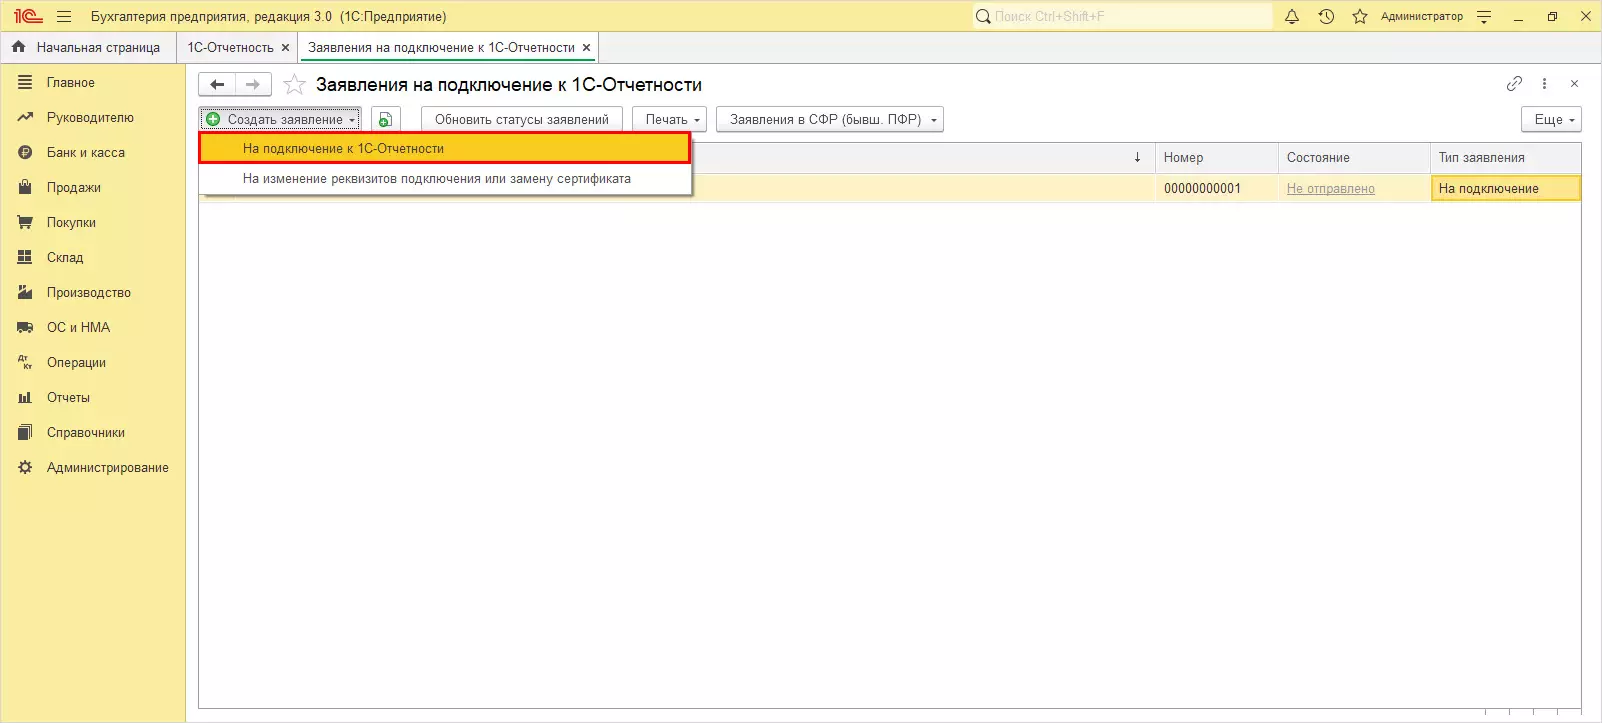Click the search field Поиск Ctrl+Shift+F
Image resolution: width=1602 pixels, height=723 pixels.
(1122, 16)
